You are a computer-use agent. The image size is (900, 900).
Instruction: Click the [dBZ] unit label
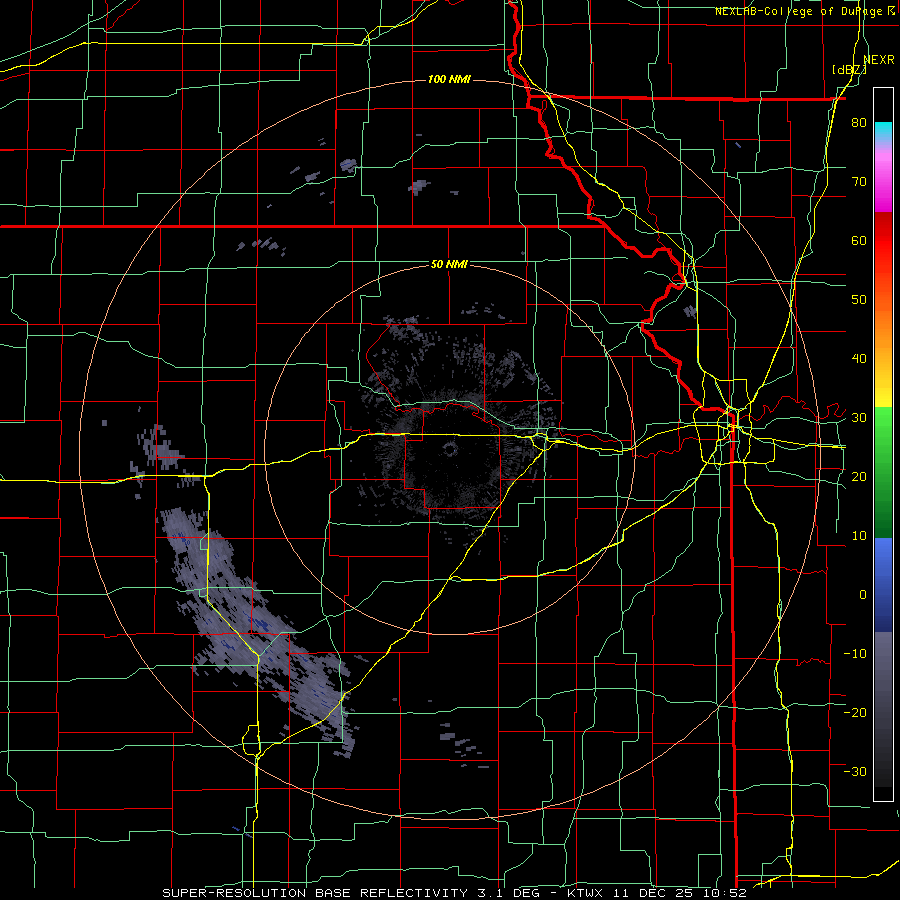point(849,70)
